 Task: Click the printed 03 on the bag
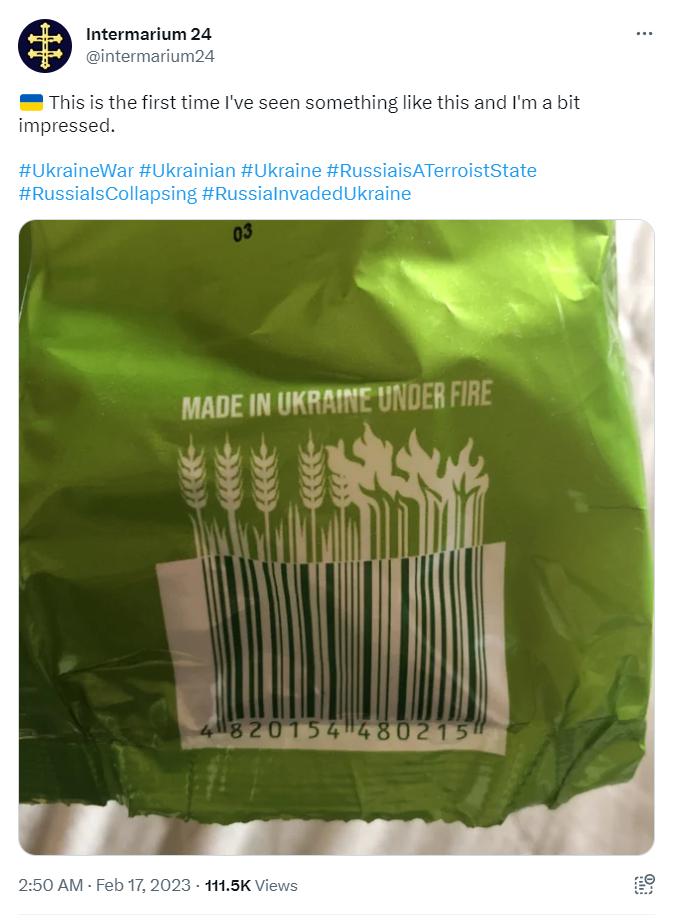coord(242,233)
